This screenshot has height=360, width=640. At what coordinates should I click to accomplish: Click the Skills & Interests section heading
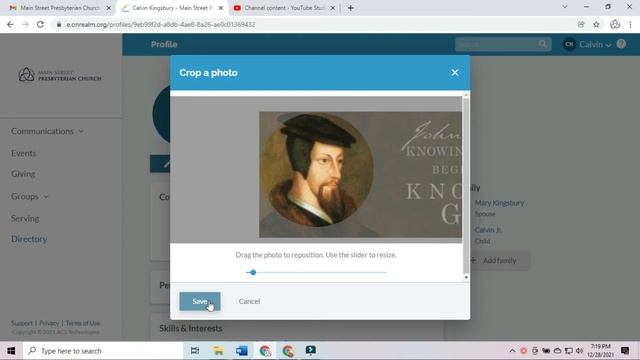[x=191, y=329]
